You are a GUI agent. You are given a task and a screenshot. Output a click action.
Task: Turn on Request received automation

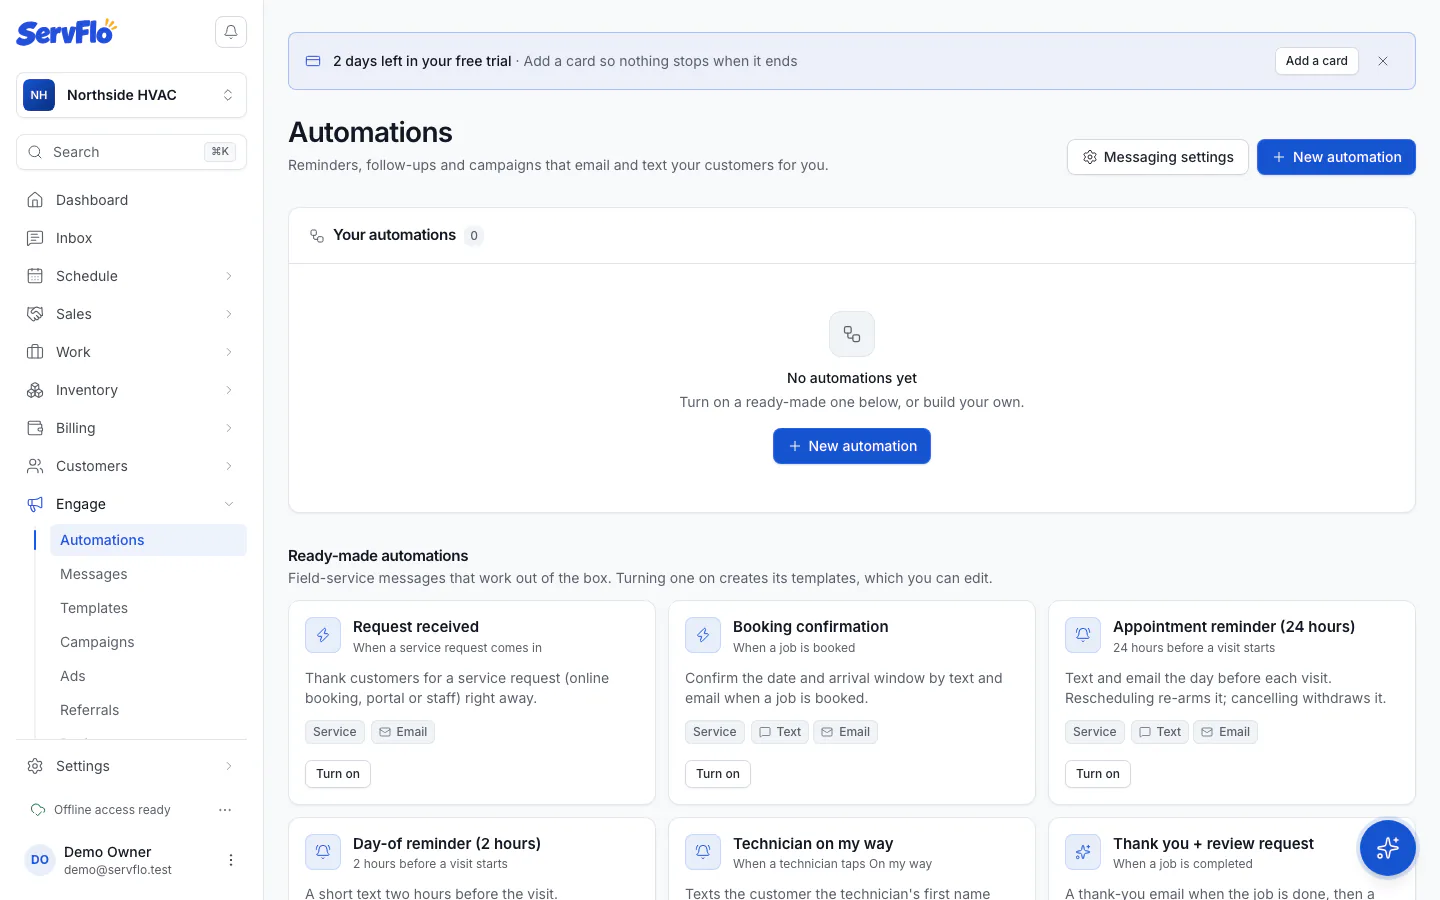(x=338, y=774)
